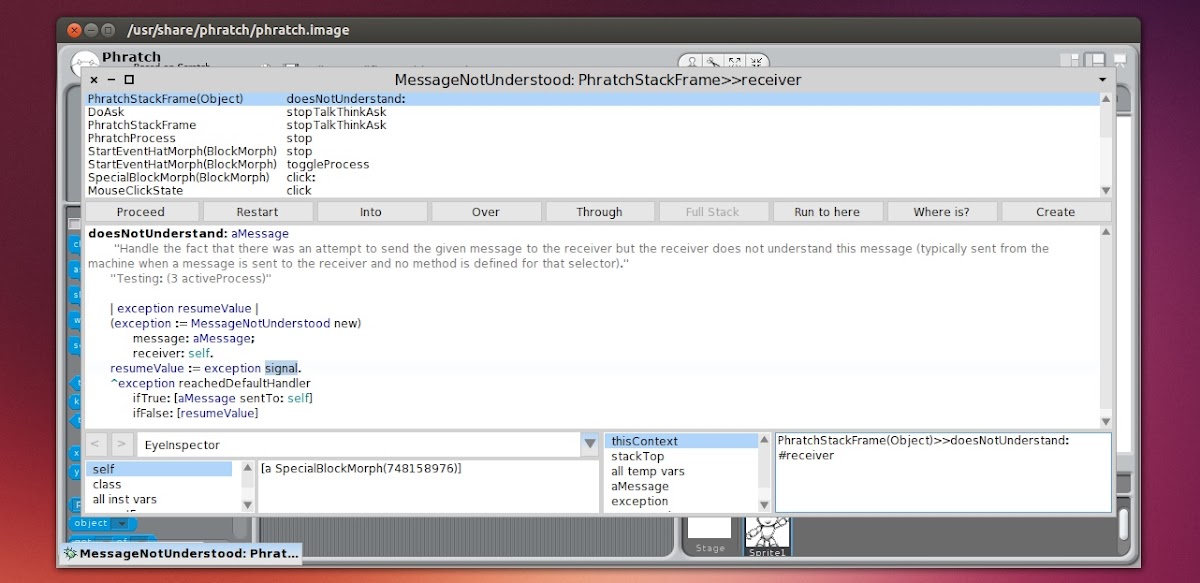Select the DoAsk stopTalkThinkAsk stack row

[x=592, y=112]
